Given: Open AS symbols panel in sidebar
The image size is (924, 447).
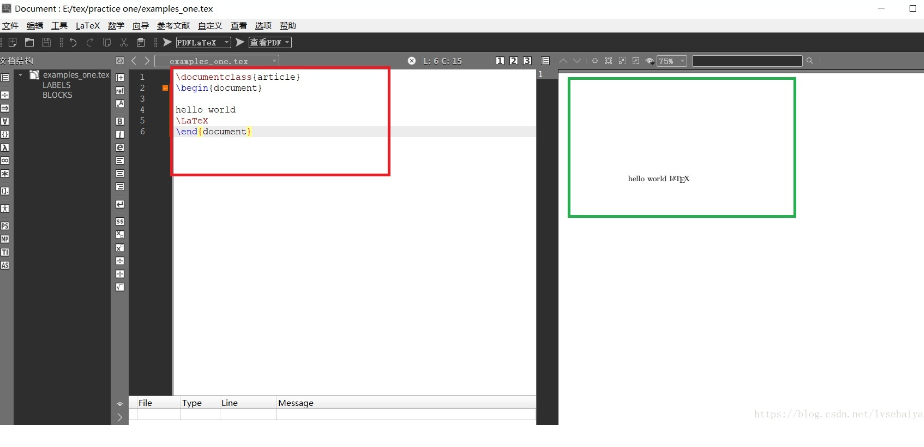Looking at the screenshot, I should click(5, 266).
